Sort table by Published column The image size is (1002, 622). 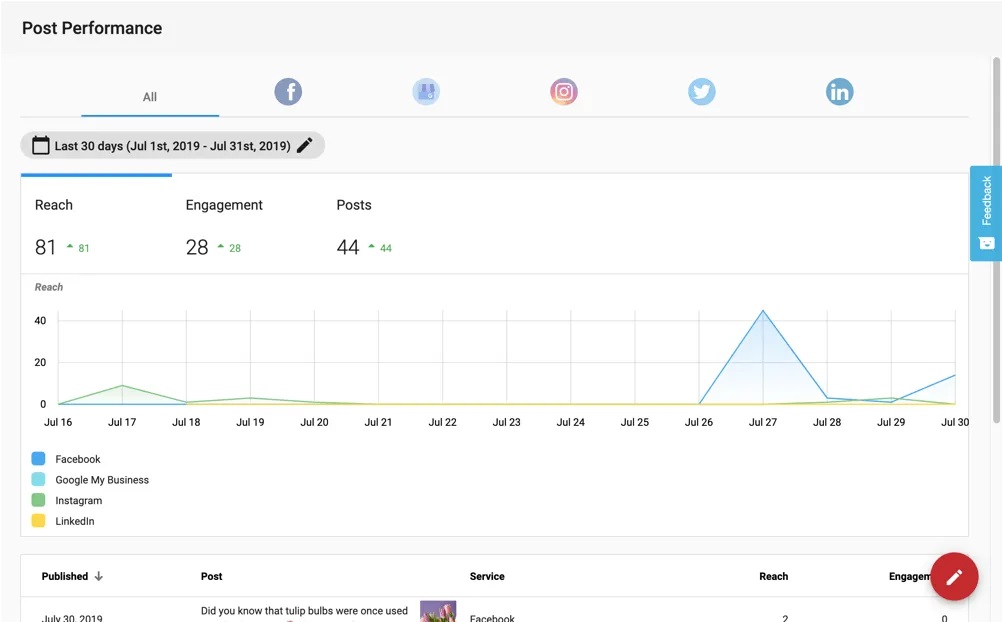tap(72, 576)
